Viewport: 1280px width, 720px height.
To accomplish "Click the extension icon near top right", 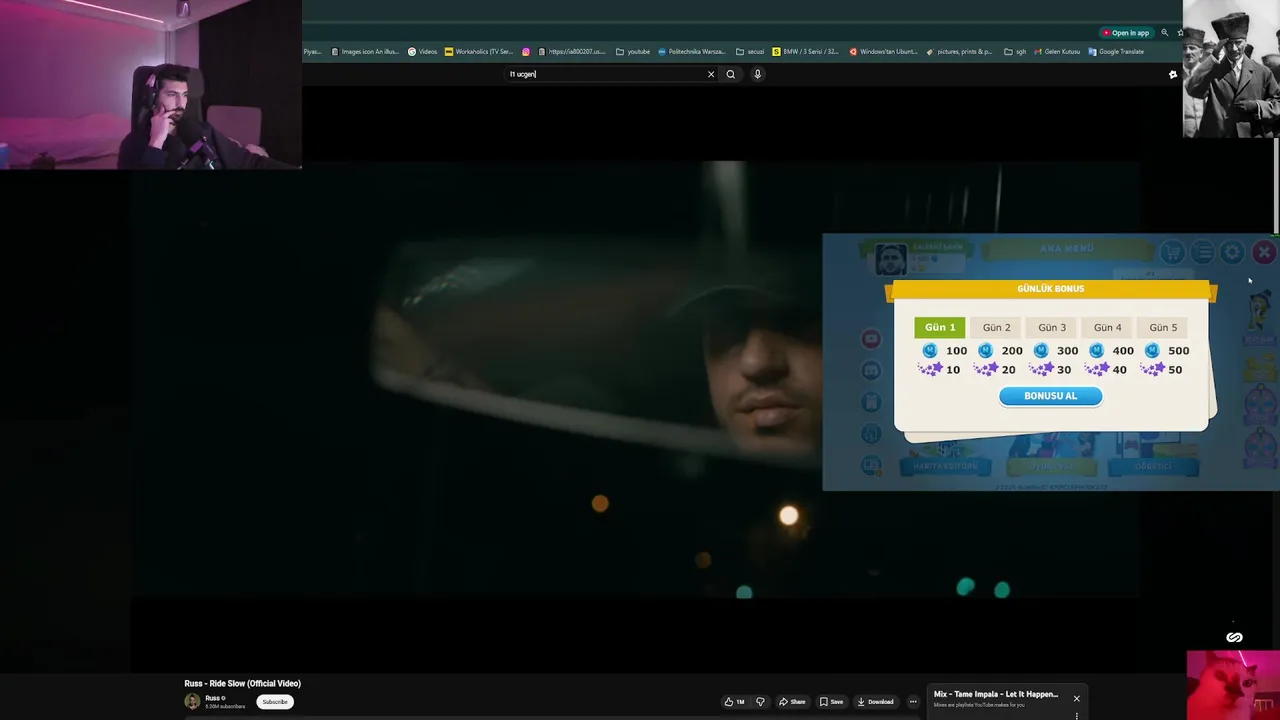I will point(1173,74).
